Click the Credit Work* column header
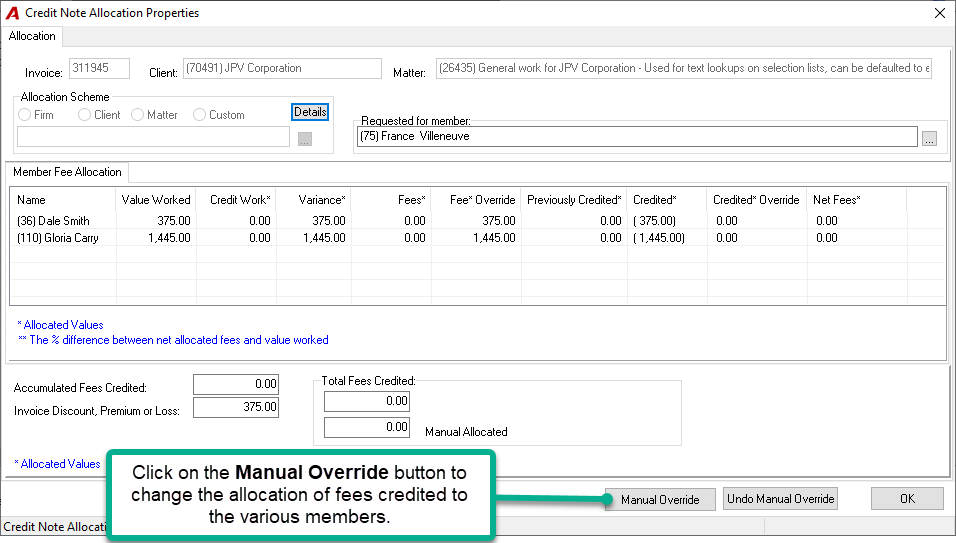 tap(237, 200)
